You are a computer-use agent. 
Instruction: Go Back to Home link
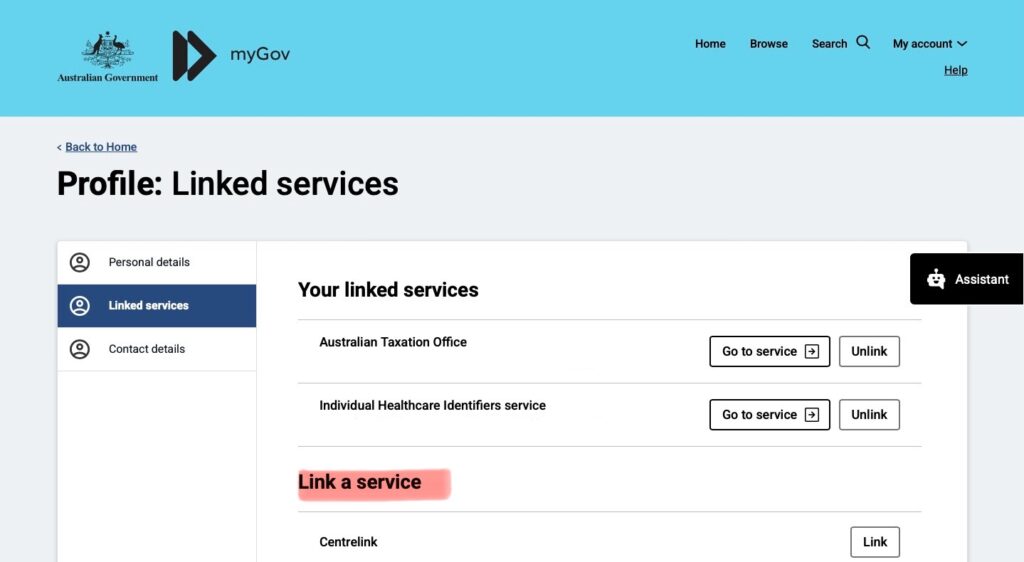point(101,147)
